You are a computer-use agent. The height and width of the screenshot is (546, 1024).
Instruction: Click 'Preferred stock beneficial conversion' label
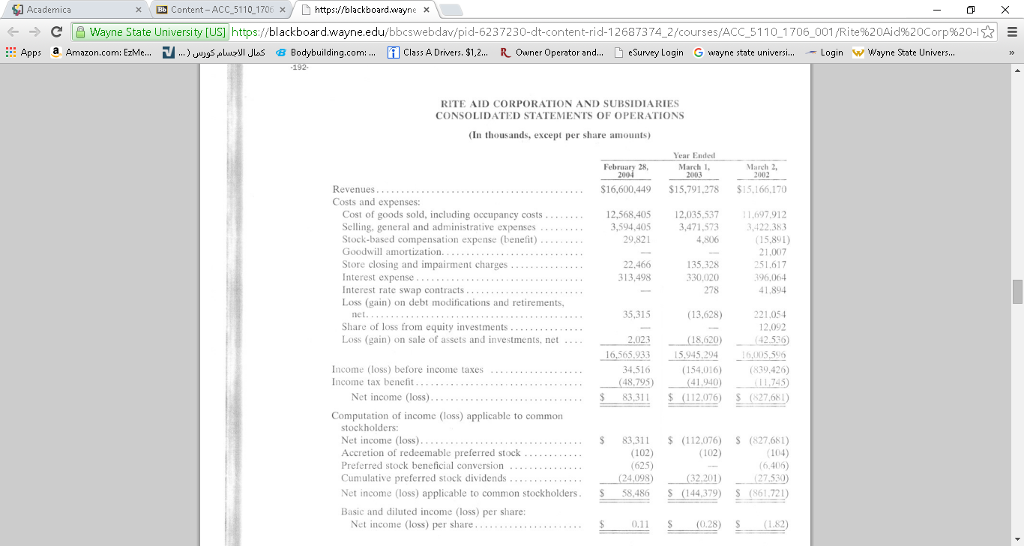[422, 466]
